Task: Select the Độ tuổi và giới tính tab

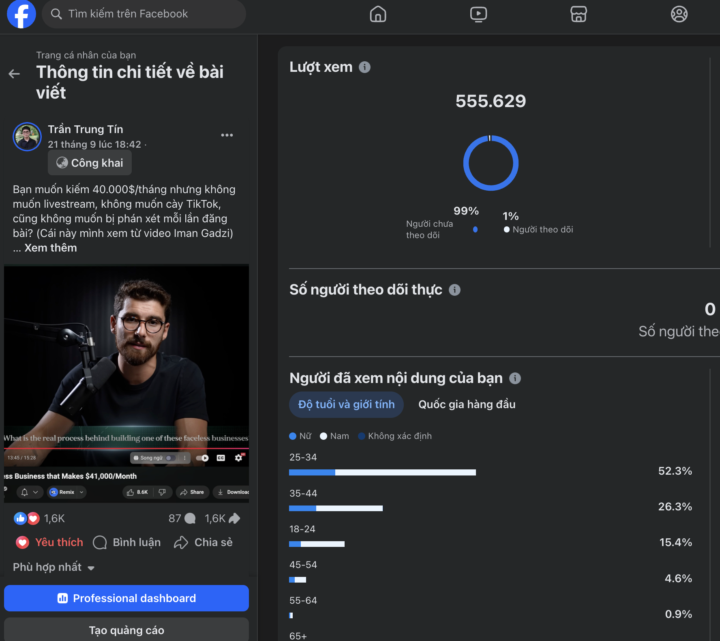Action: click(x=346, y=404)
